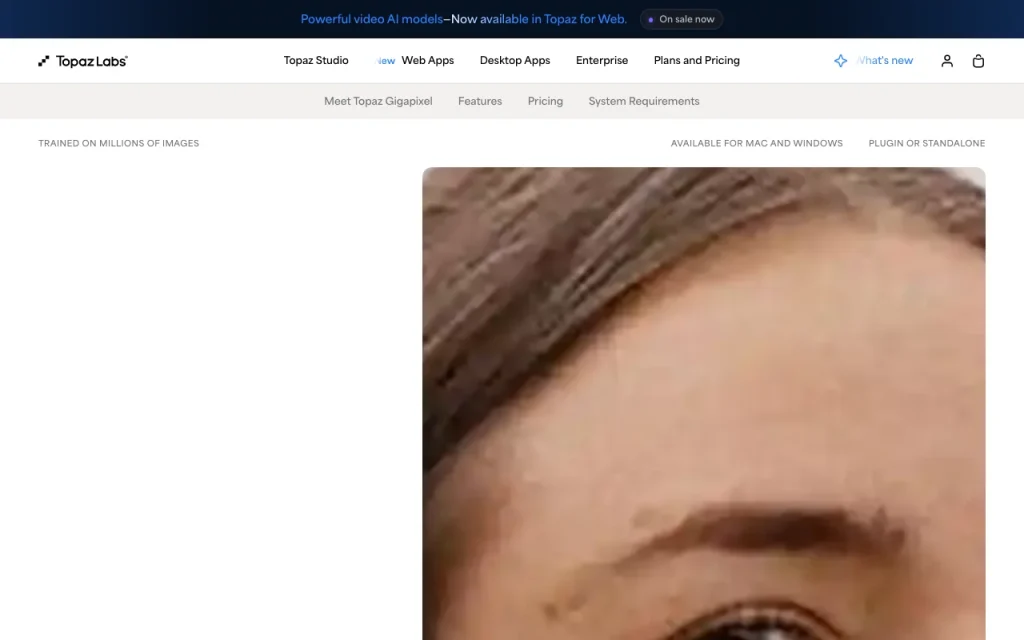Open Desktop Apps menu
The width and height of the screenshot is (1024, 640).
(x=515, y=60)
